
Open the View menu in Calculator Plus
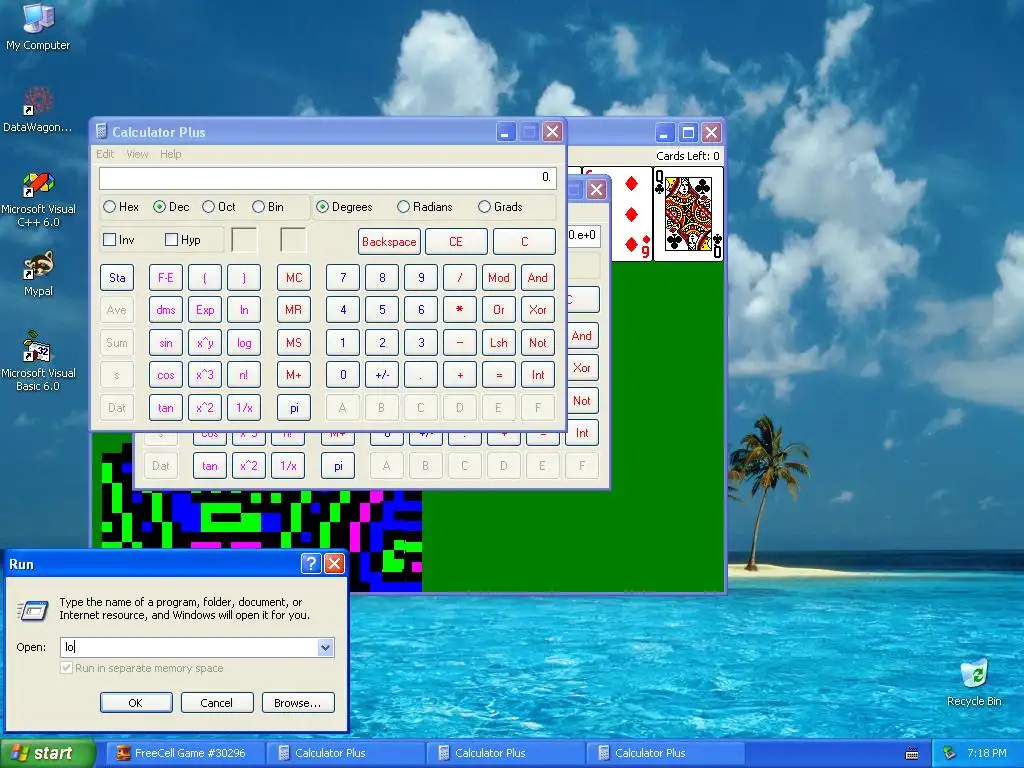(137, 154)
